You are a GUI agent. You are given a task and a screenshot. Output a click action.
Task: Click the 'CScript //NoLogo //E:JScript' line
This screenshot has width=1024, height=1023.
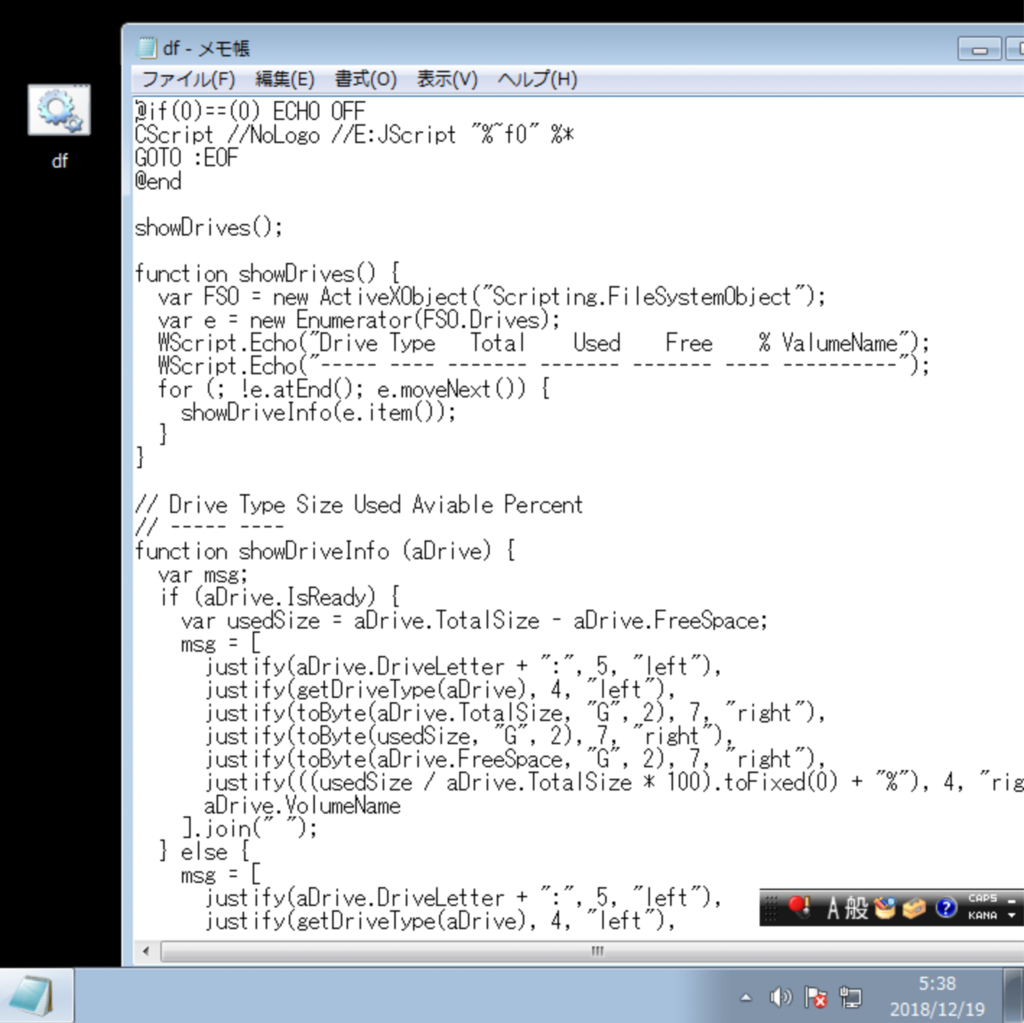[x=354, y=135]
